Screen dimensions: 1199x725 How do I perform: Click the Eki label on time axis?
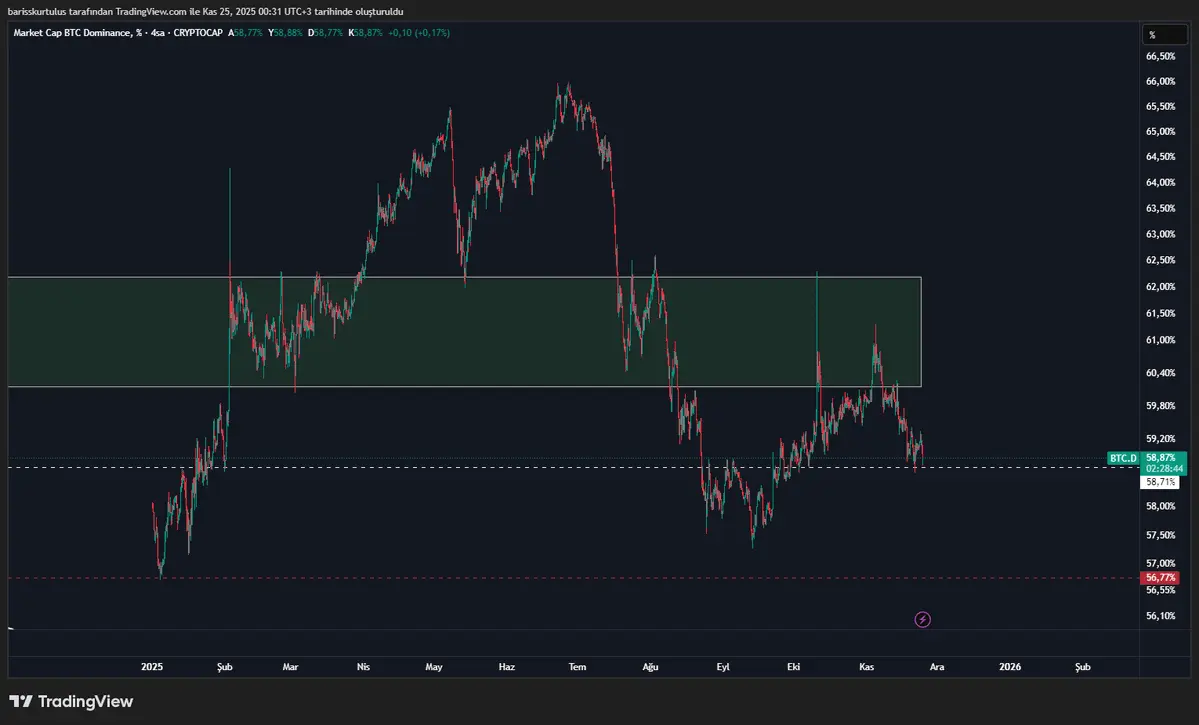pos(794,667)
